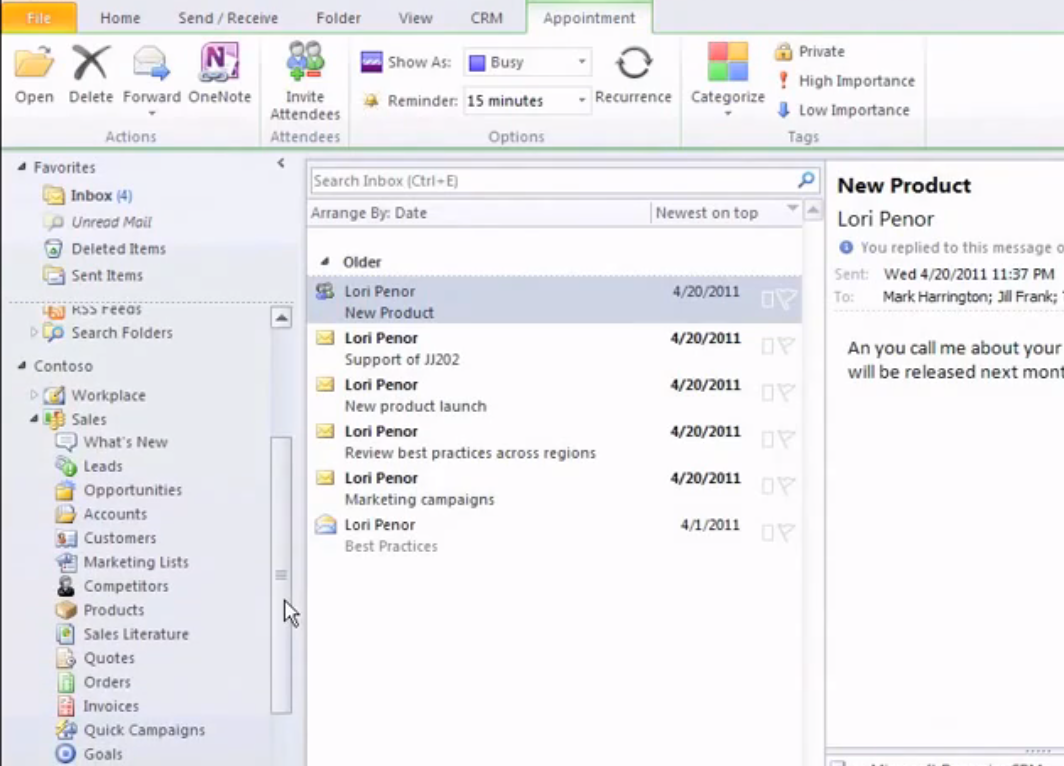Collapse the Favorites section
Image resolution: width=1064 pixels, height=766 pixels.
point(22,166)
